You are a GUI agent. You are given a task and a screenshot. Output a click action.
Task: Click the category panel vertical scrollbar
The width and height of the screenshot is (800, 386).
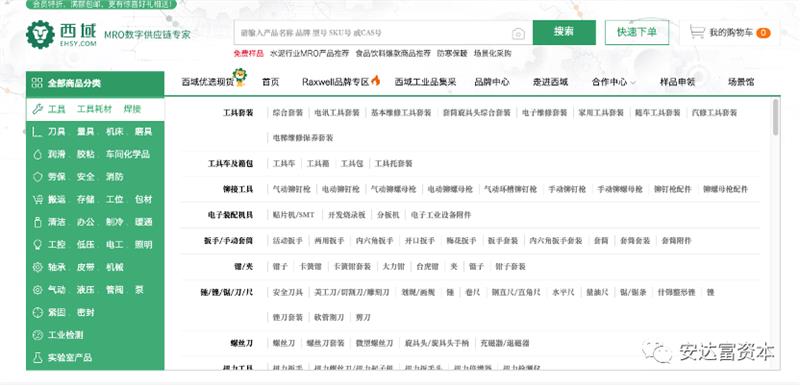(776, 117)
